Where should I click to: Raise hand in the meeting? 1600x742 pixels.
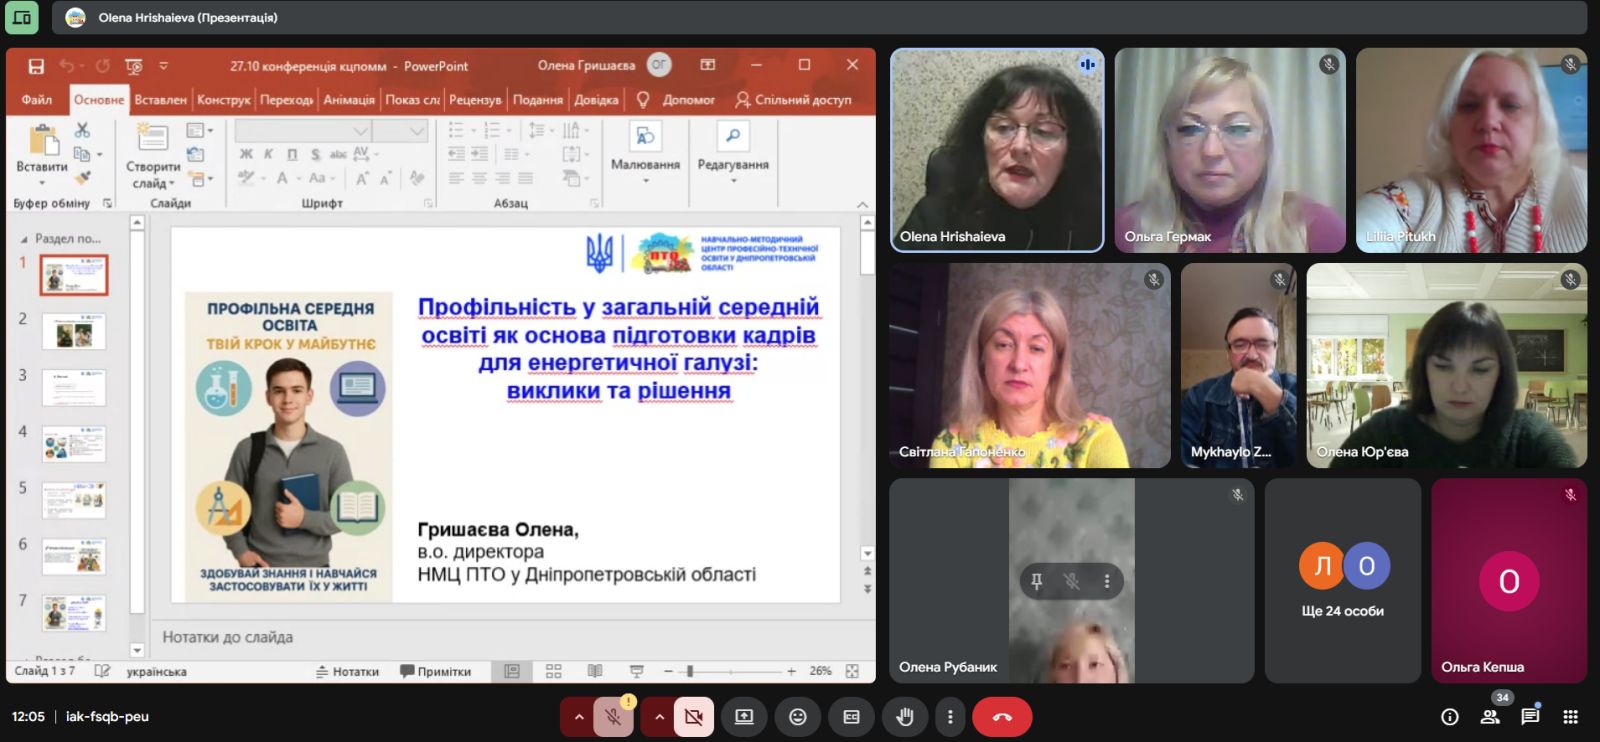pos(905,717)
